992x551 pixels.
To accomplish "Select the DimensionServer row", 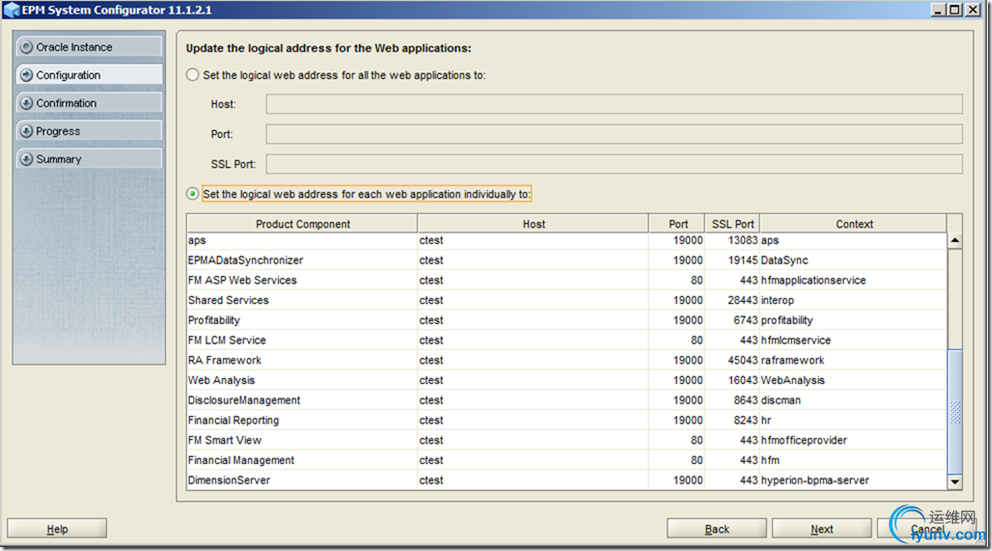I will (x=567, y=480).
